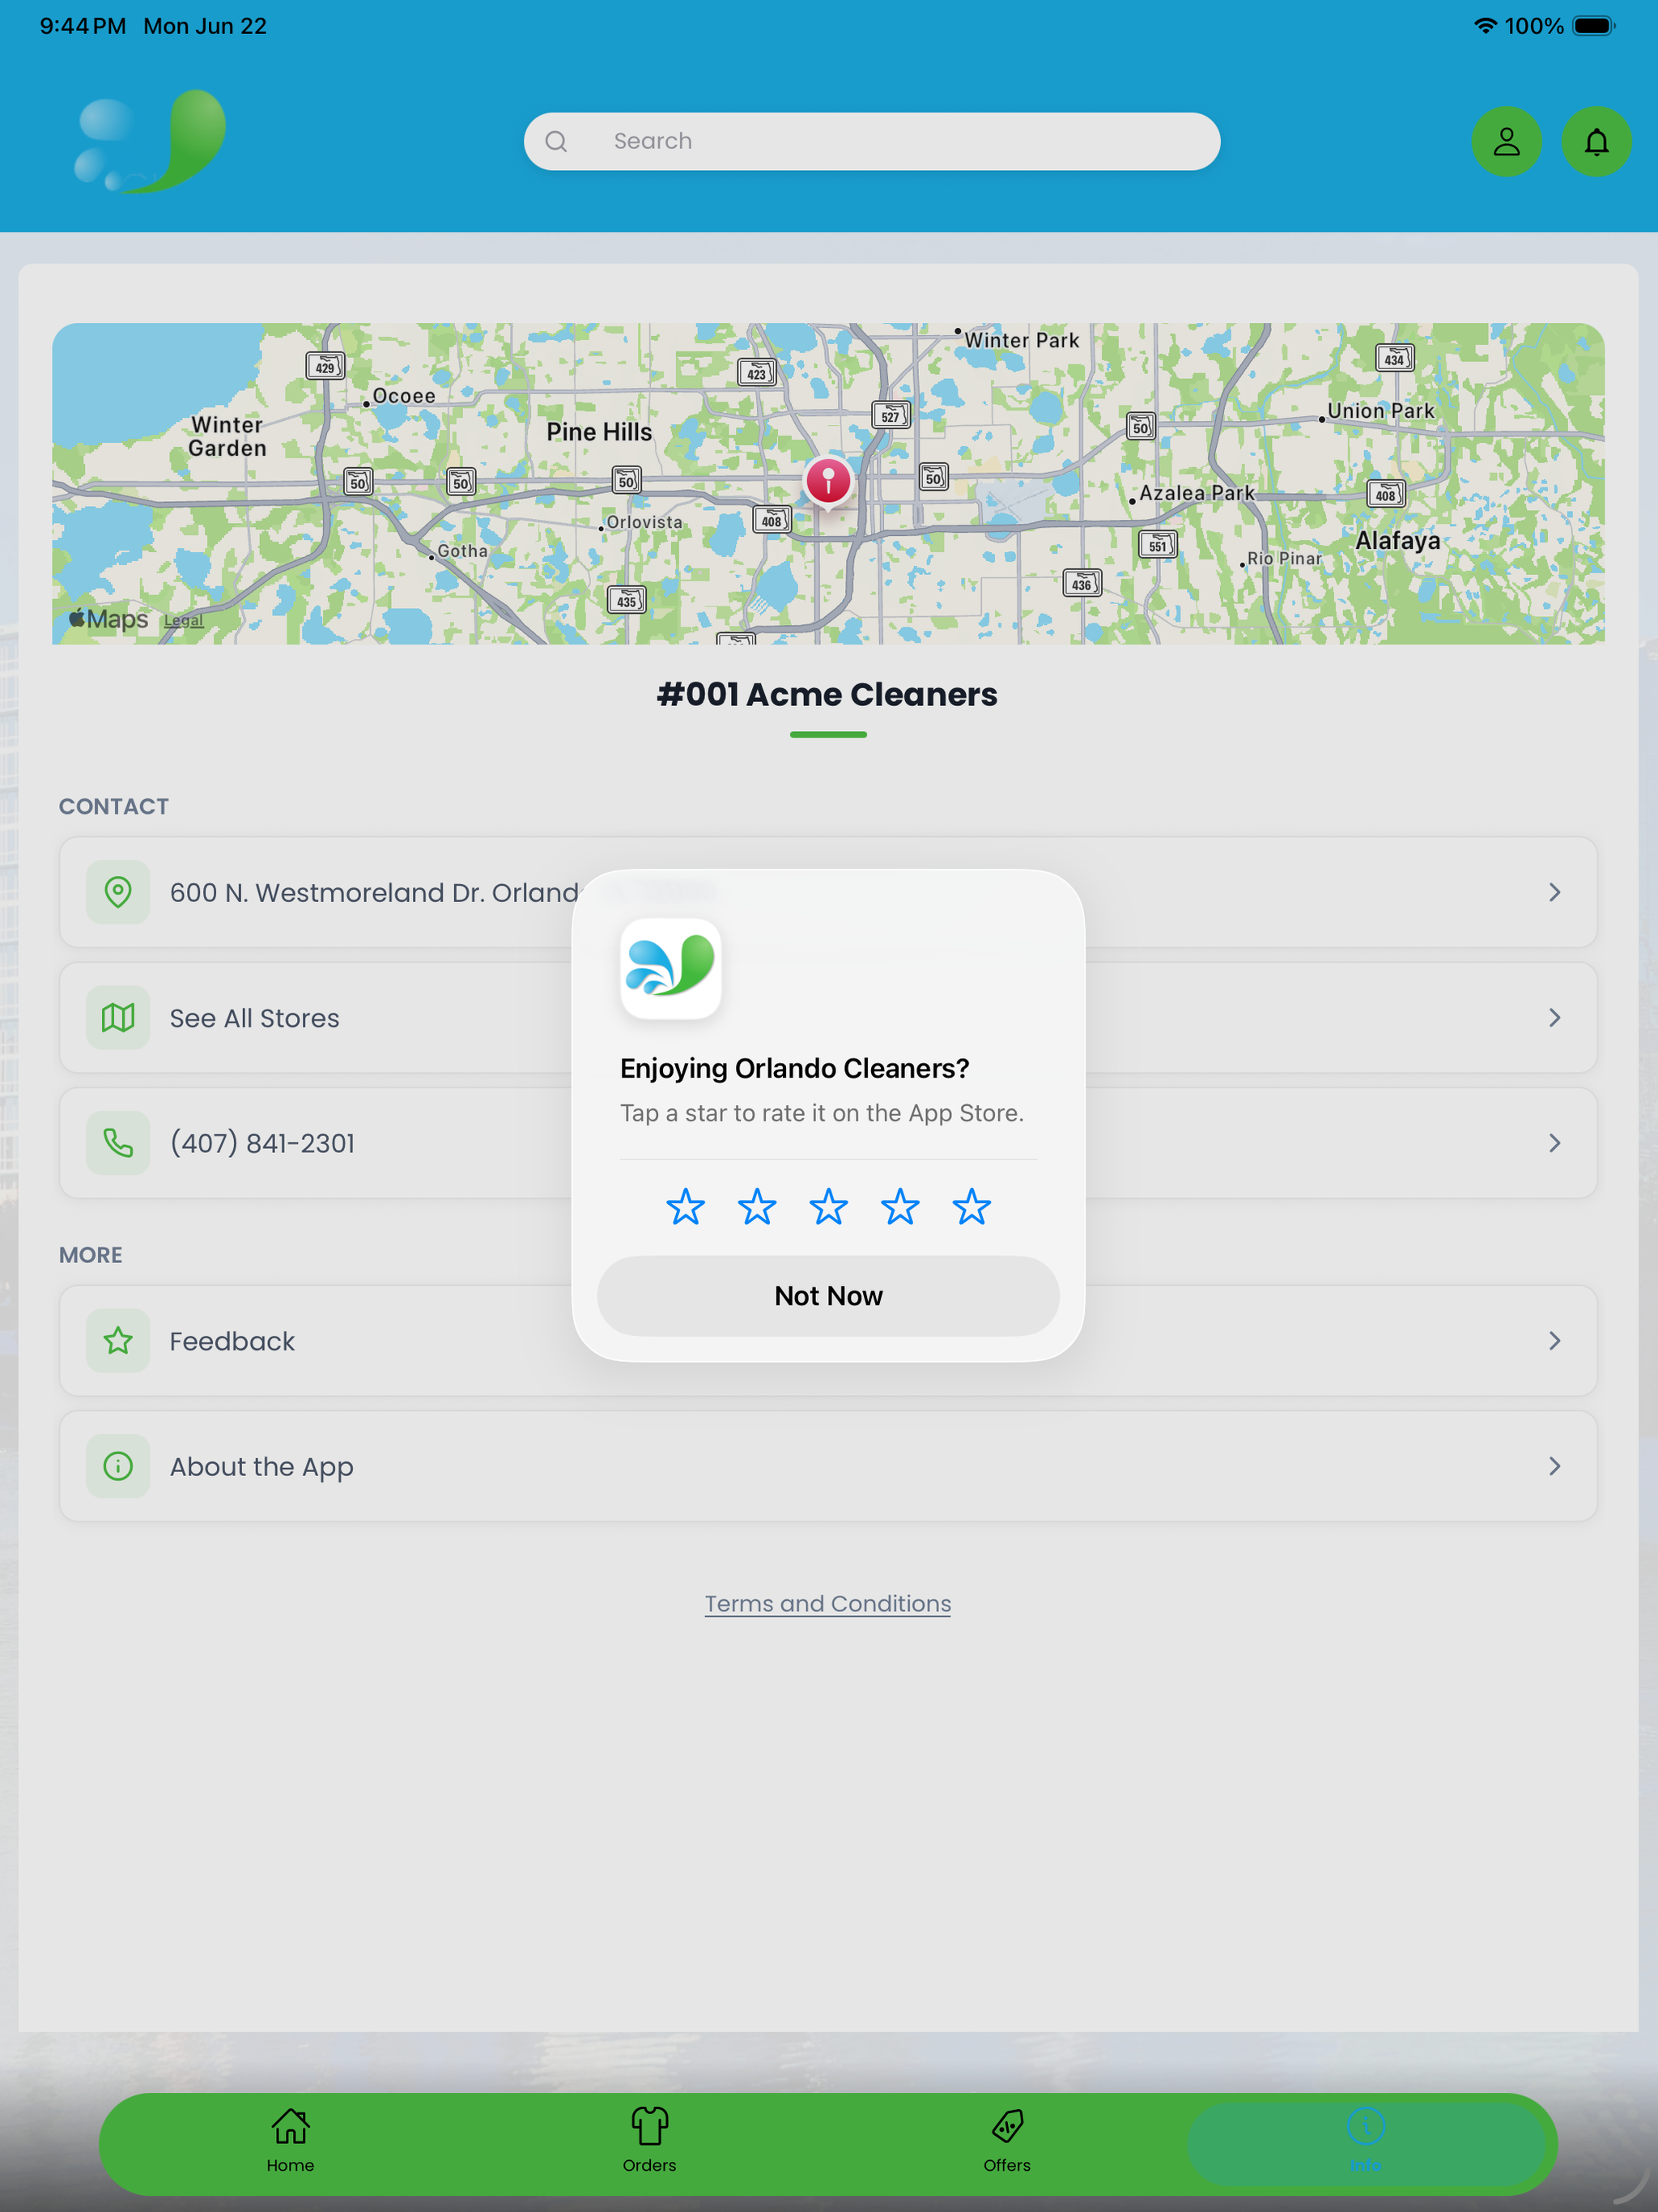This screenshot has width=1658, height=2212.
Task: Expand the About the App chevron
Action: coord(1554,1466)
